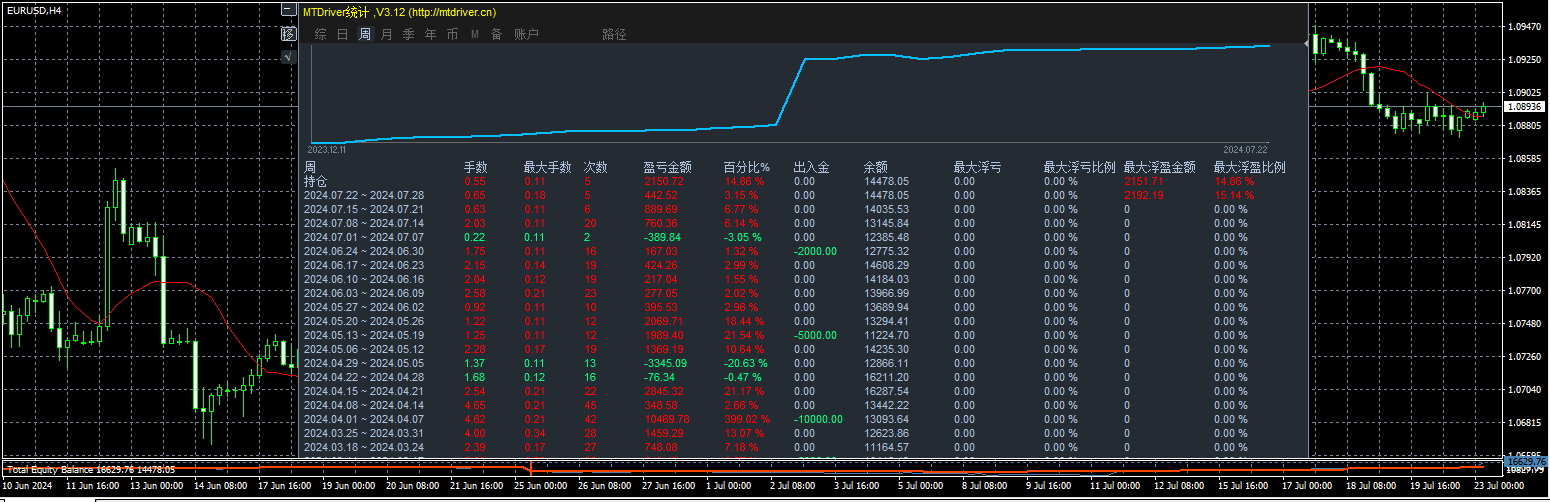Click the 周 column header in the table

(x=310, y=167)
